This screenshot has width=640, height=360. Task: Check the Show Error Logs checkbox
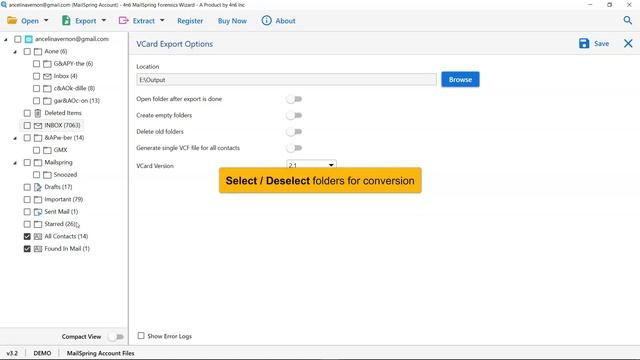pyautogui.click(x=141, y=336)
